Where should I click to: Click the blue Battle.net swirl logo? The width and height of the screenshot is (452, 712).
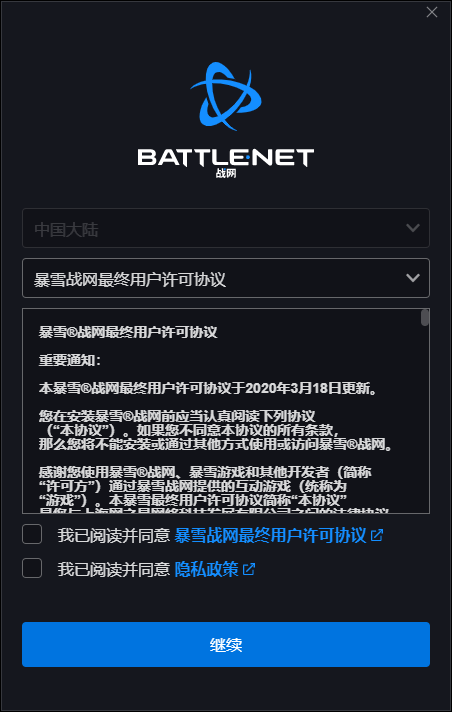point(226,96)
